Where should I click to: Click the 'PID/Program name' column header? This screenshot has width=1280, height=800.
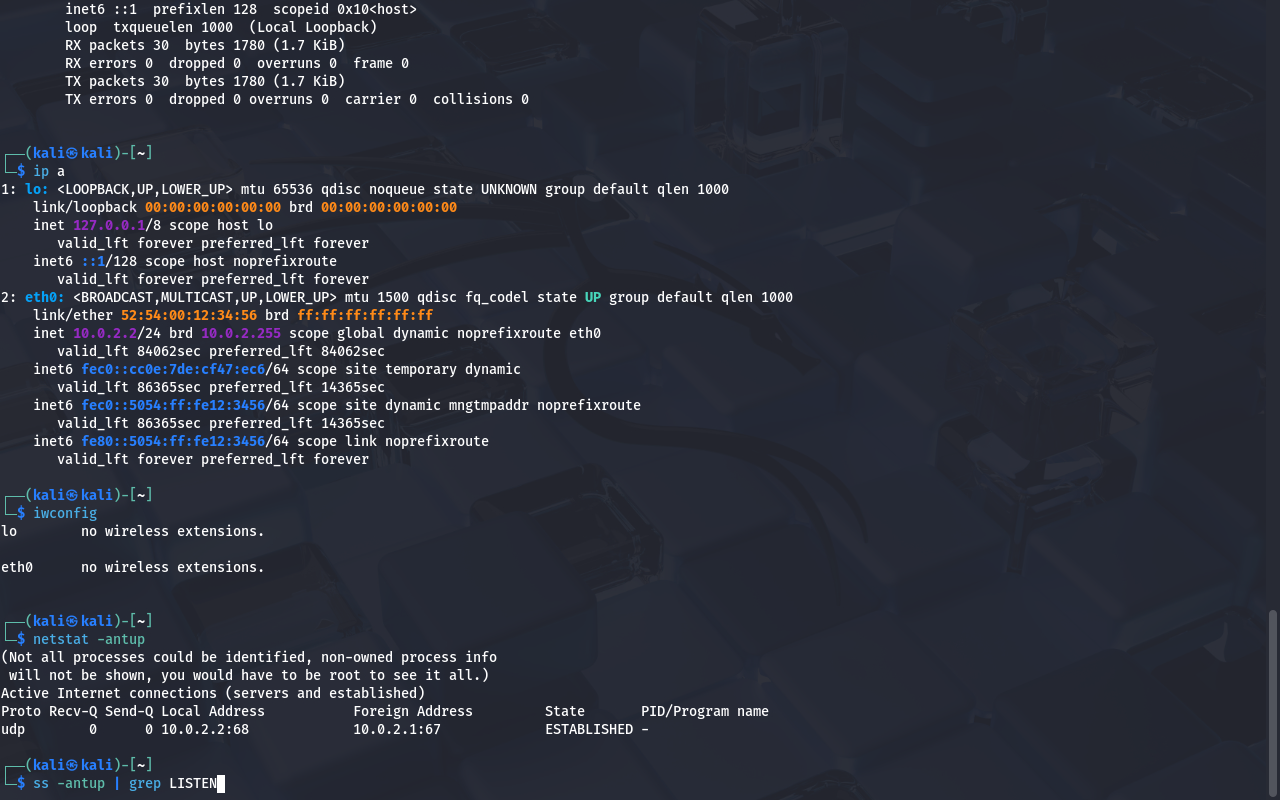point(705,711)
